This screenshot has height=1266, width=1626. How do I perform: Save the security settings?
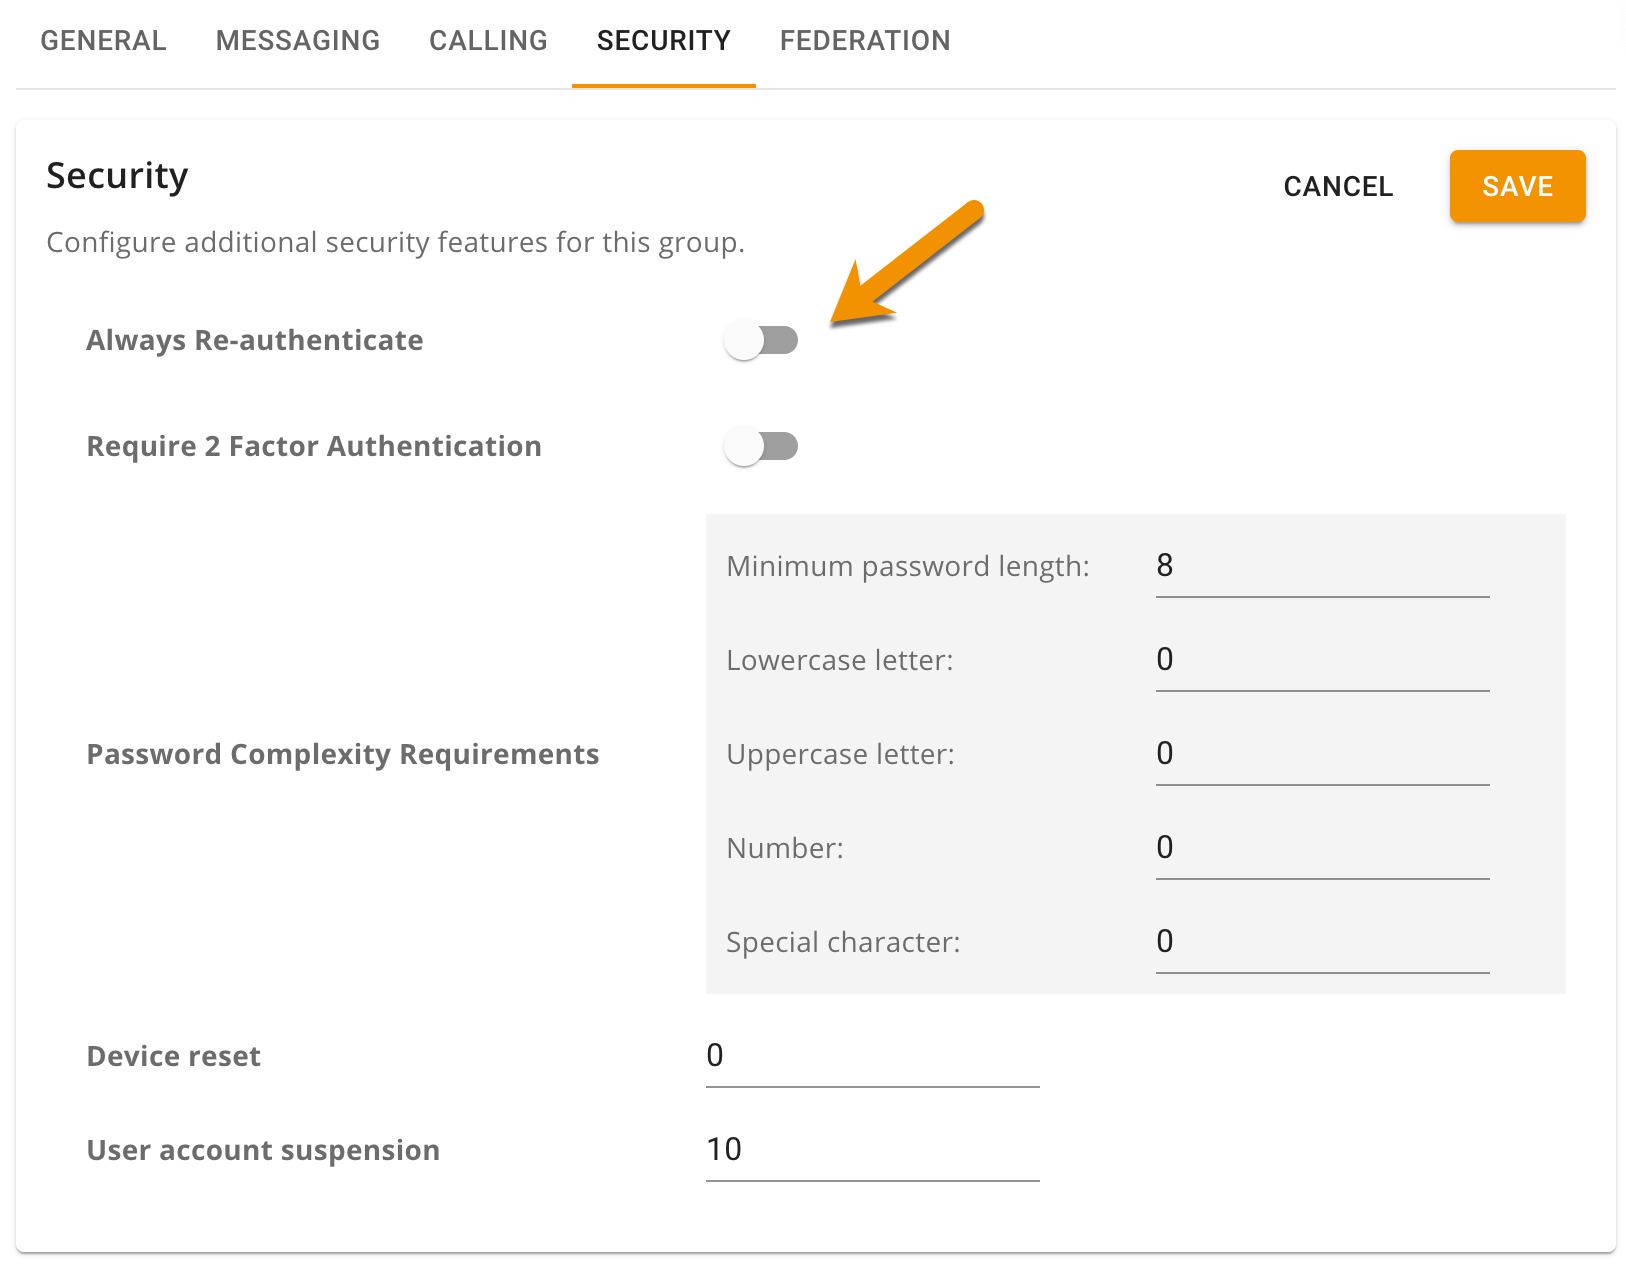pyautogui.click(x=1516, y=187)
